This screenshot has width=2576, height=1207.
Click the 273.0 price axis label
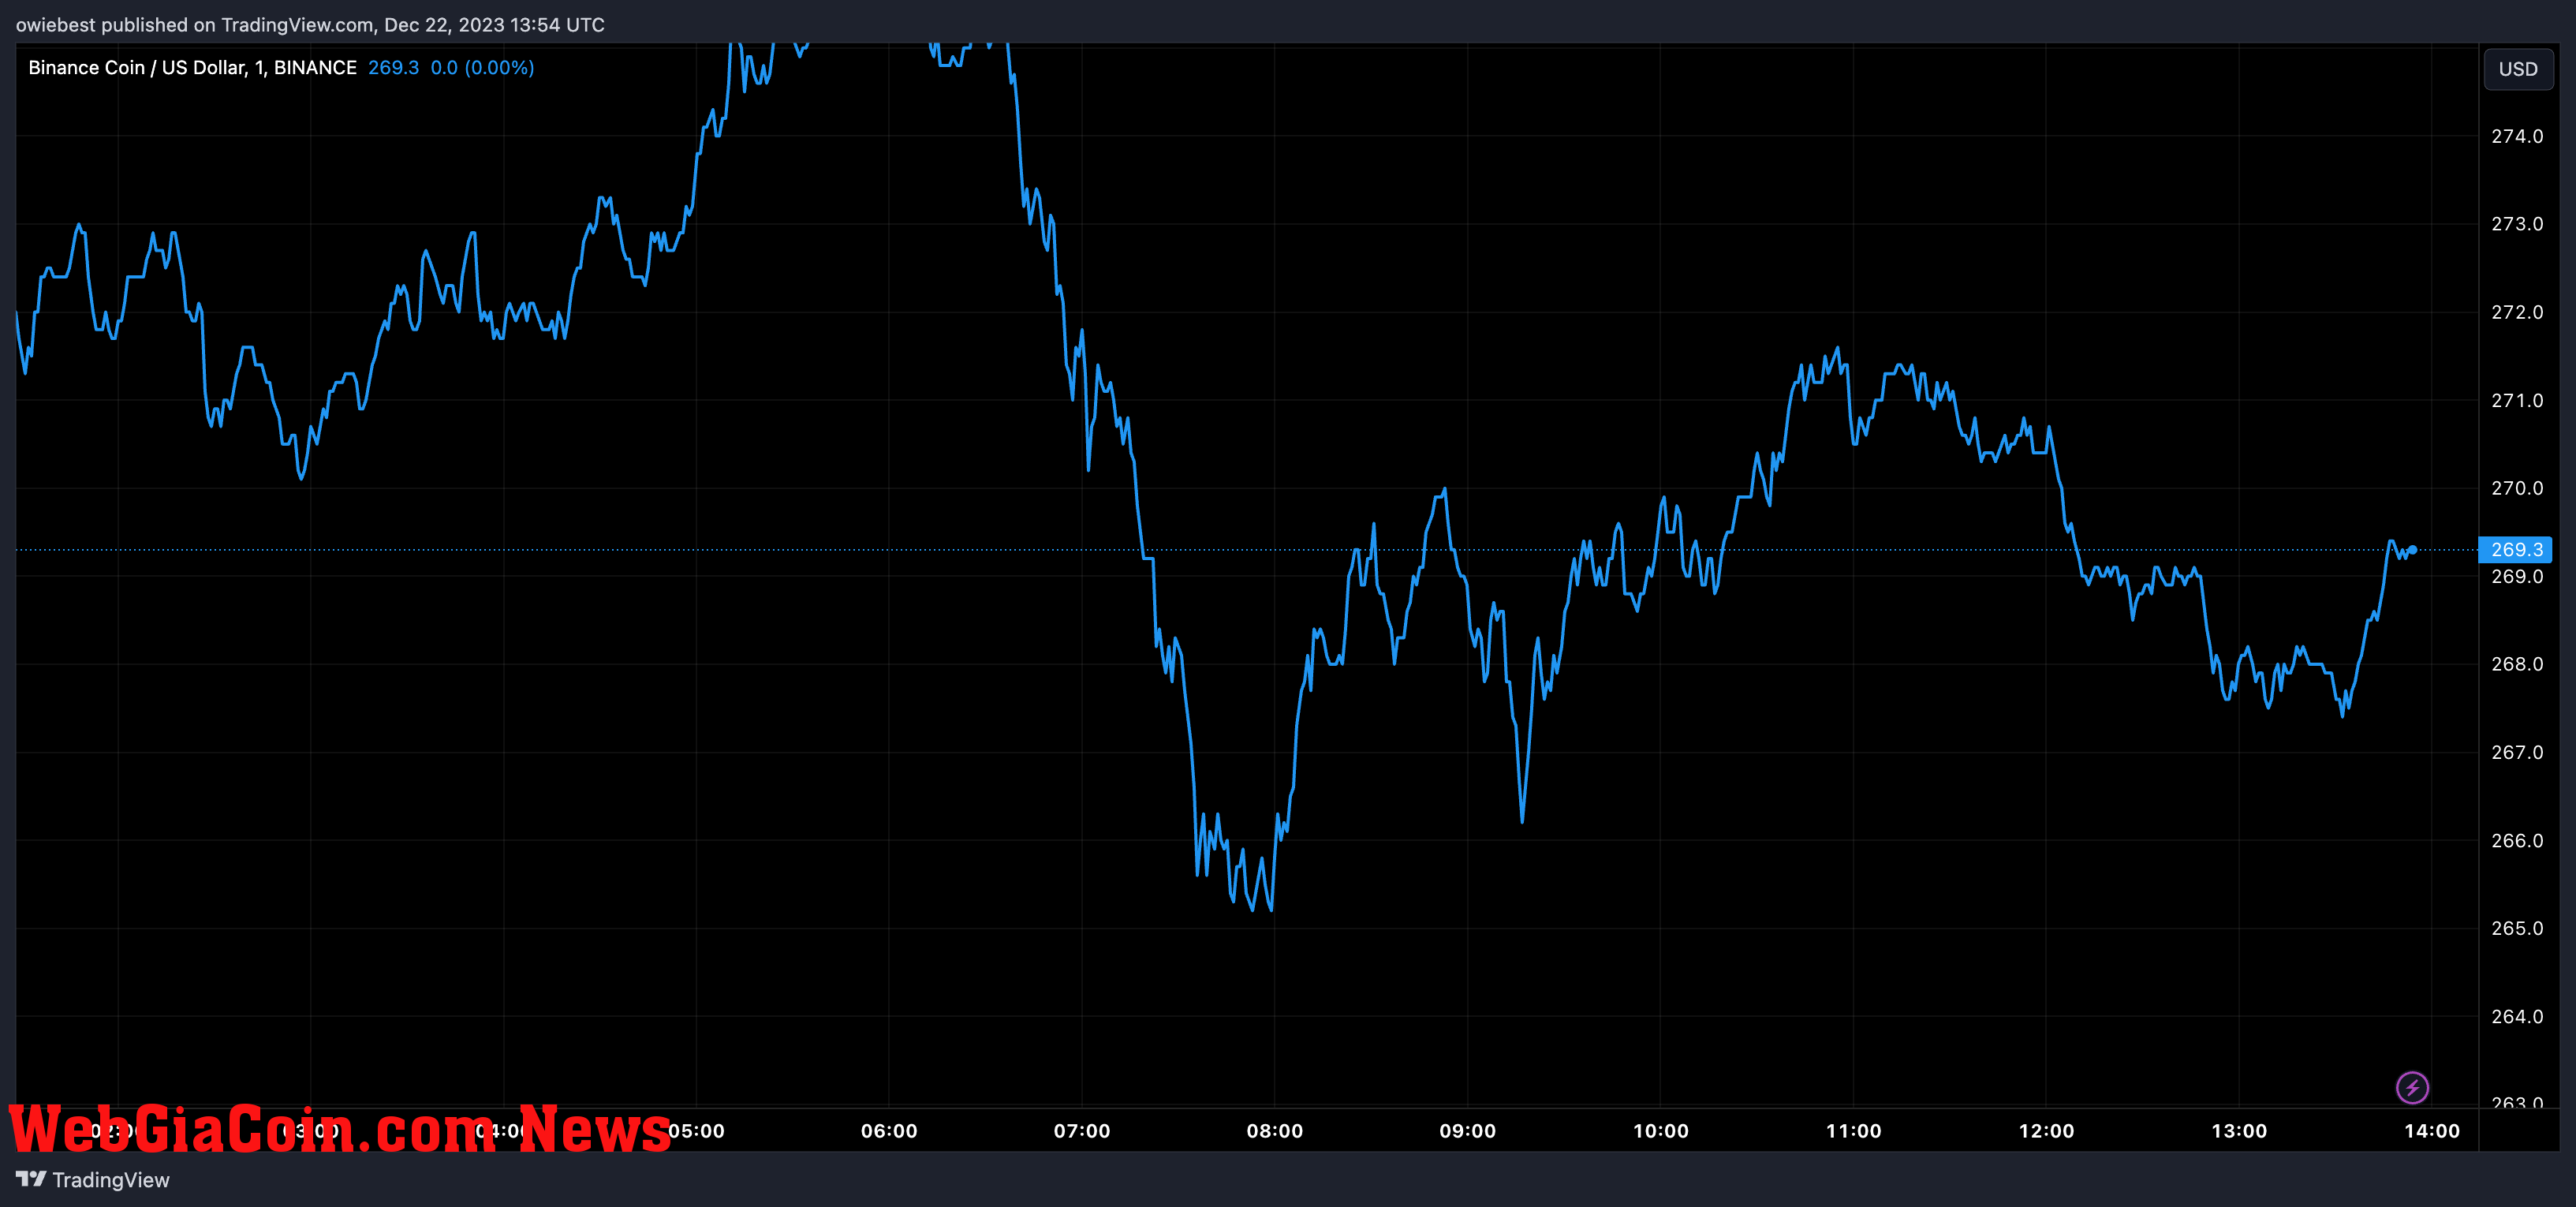(x=2517, y=224)
